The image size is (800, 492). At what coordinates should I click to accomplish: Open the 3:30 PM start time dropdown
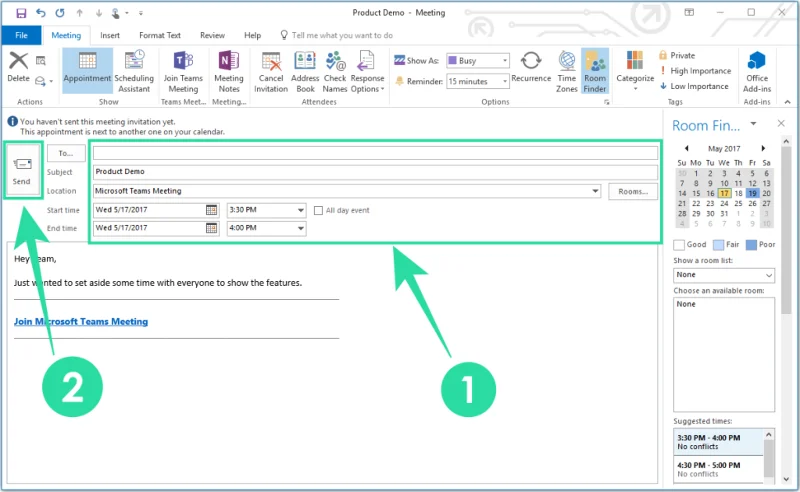click(x=301, y=210)
